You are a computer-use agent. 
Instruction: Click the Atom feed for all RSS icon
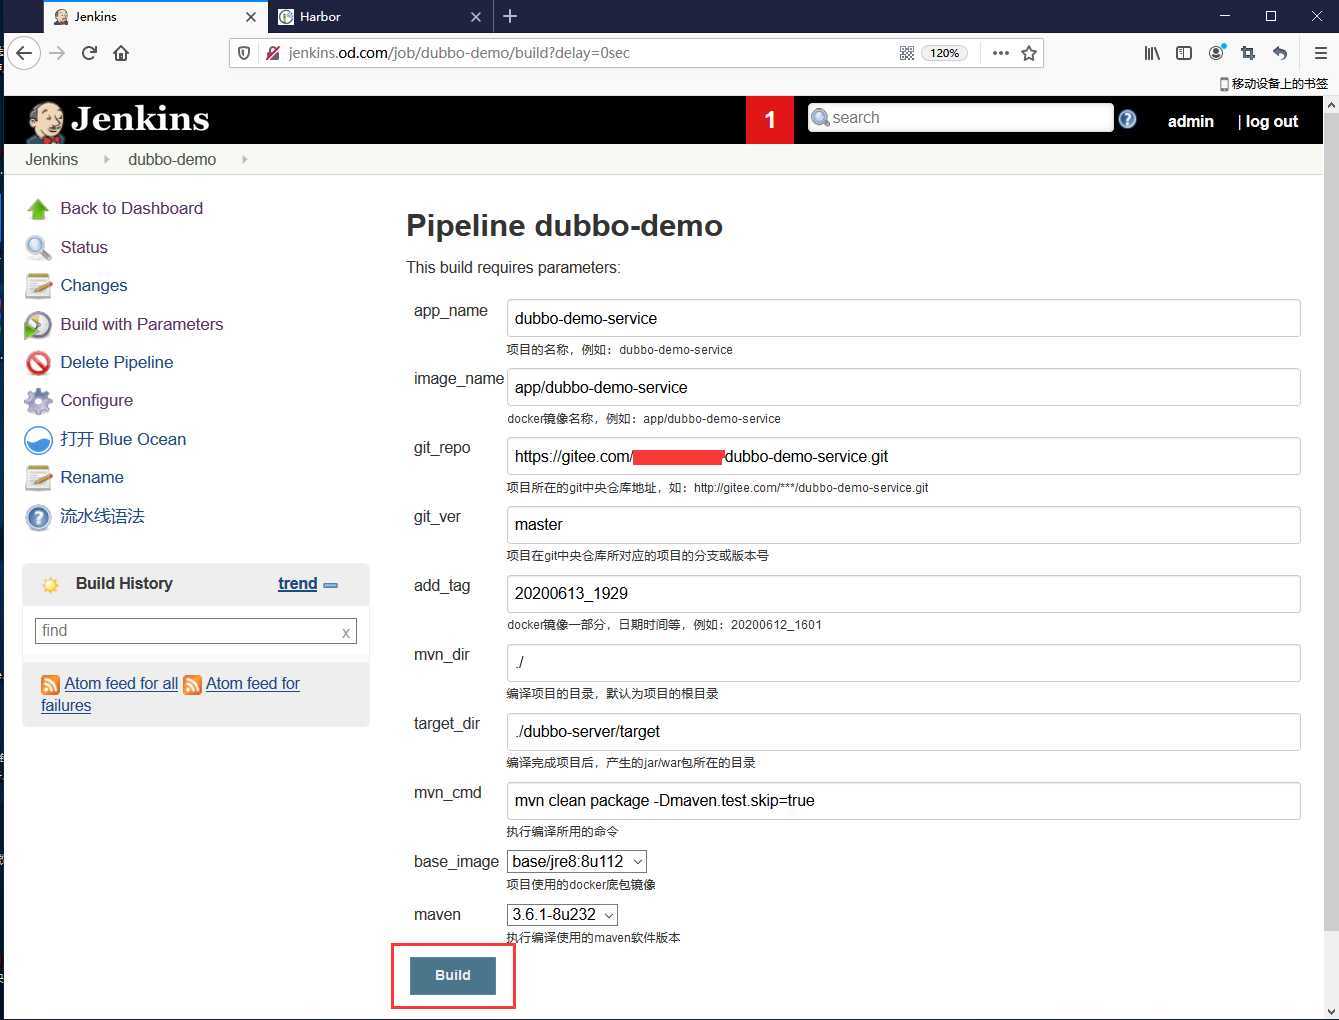coord(50,685)
